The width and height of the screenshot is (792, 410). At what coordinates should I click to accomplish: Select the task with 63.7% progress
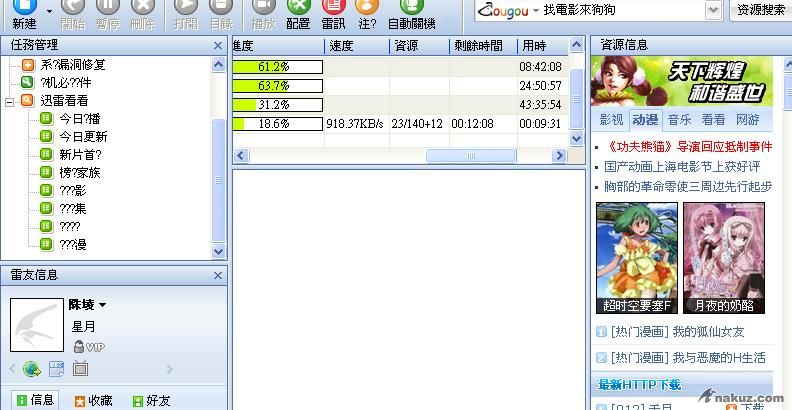click(400, 86)
